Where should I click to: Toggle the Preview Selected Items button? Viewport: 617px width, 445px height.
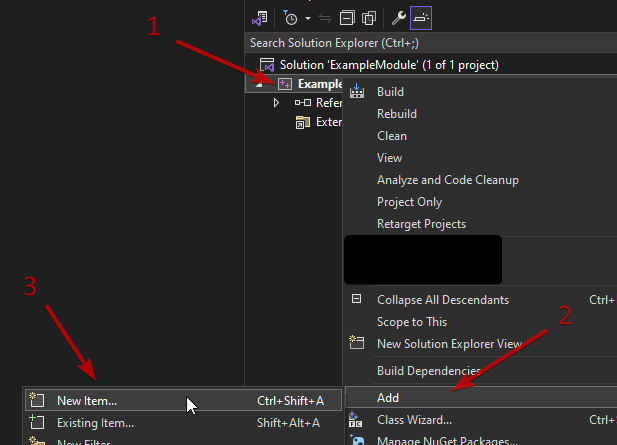421,18
